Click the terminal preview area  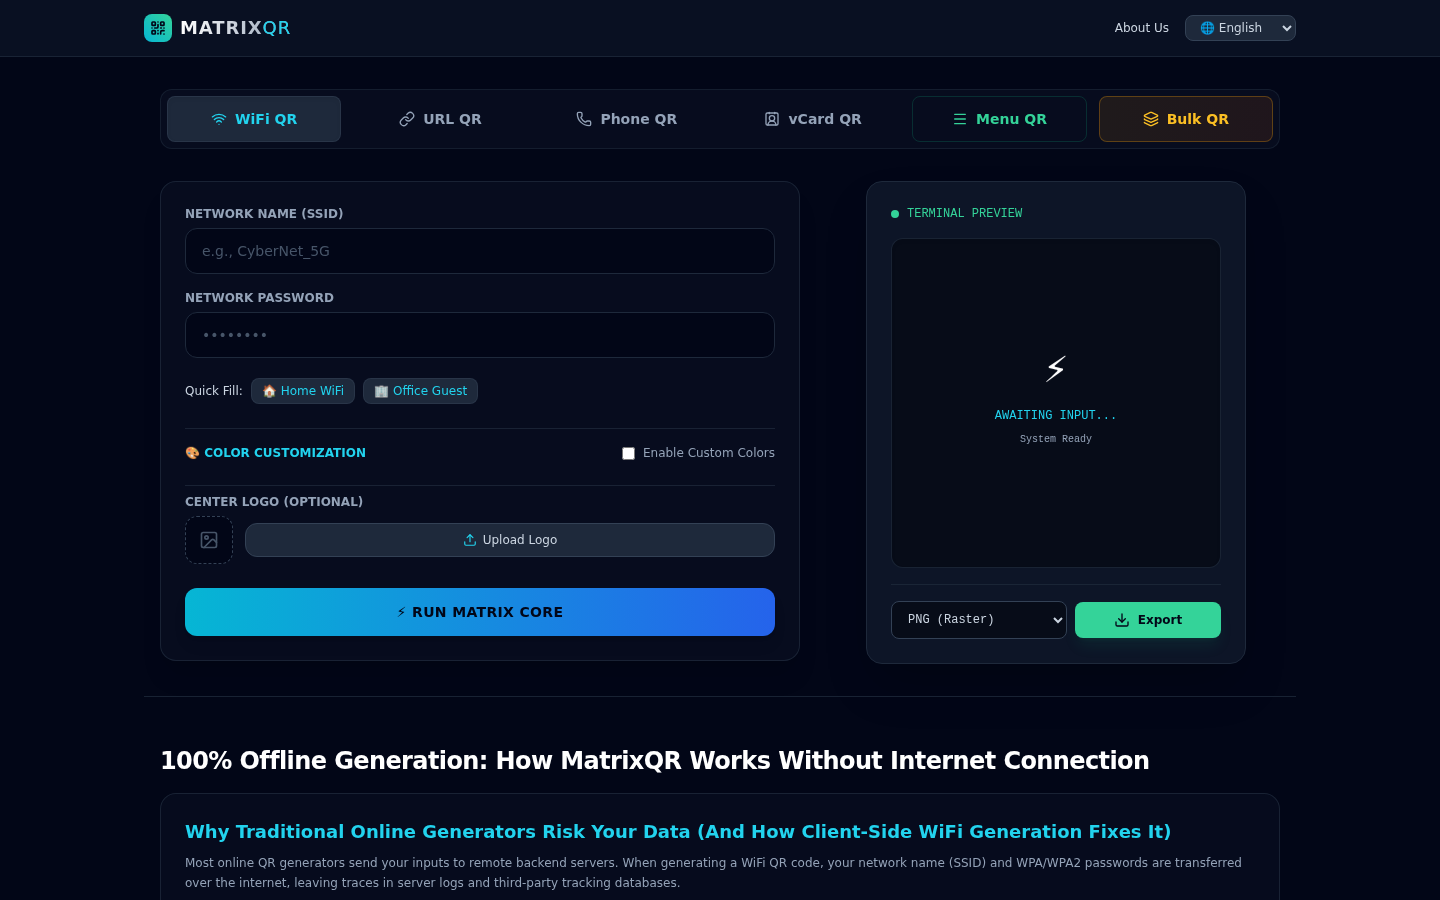1056,403
